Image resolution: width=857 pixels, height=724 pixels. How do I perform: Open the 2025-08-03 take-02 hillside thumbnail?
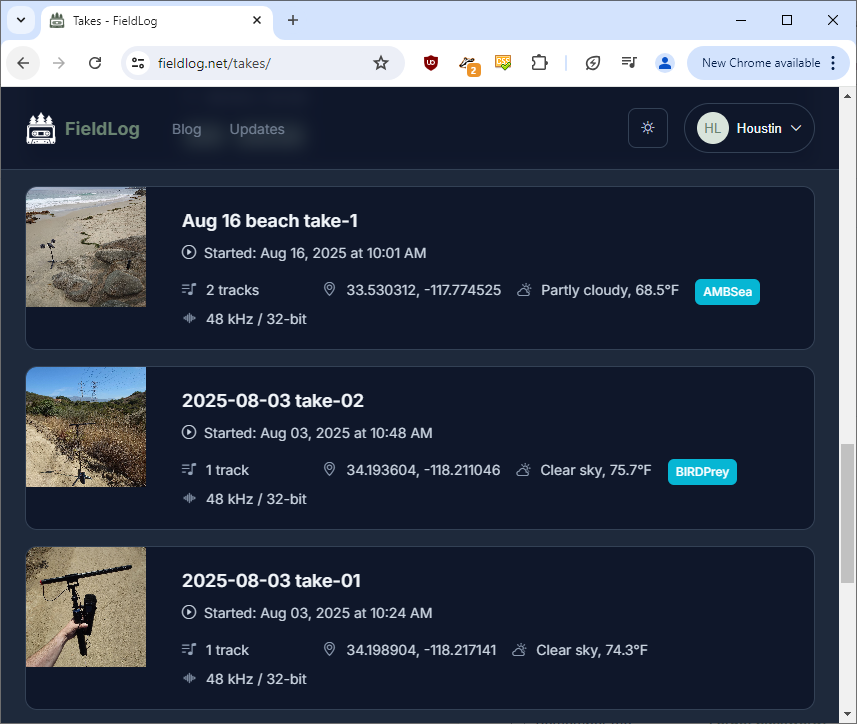pyautogui.click(x=86, y=427)
